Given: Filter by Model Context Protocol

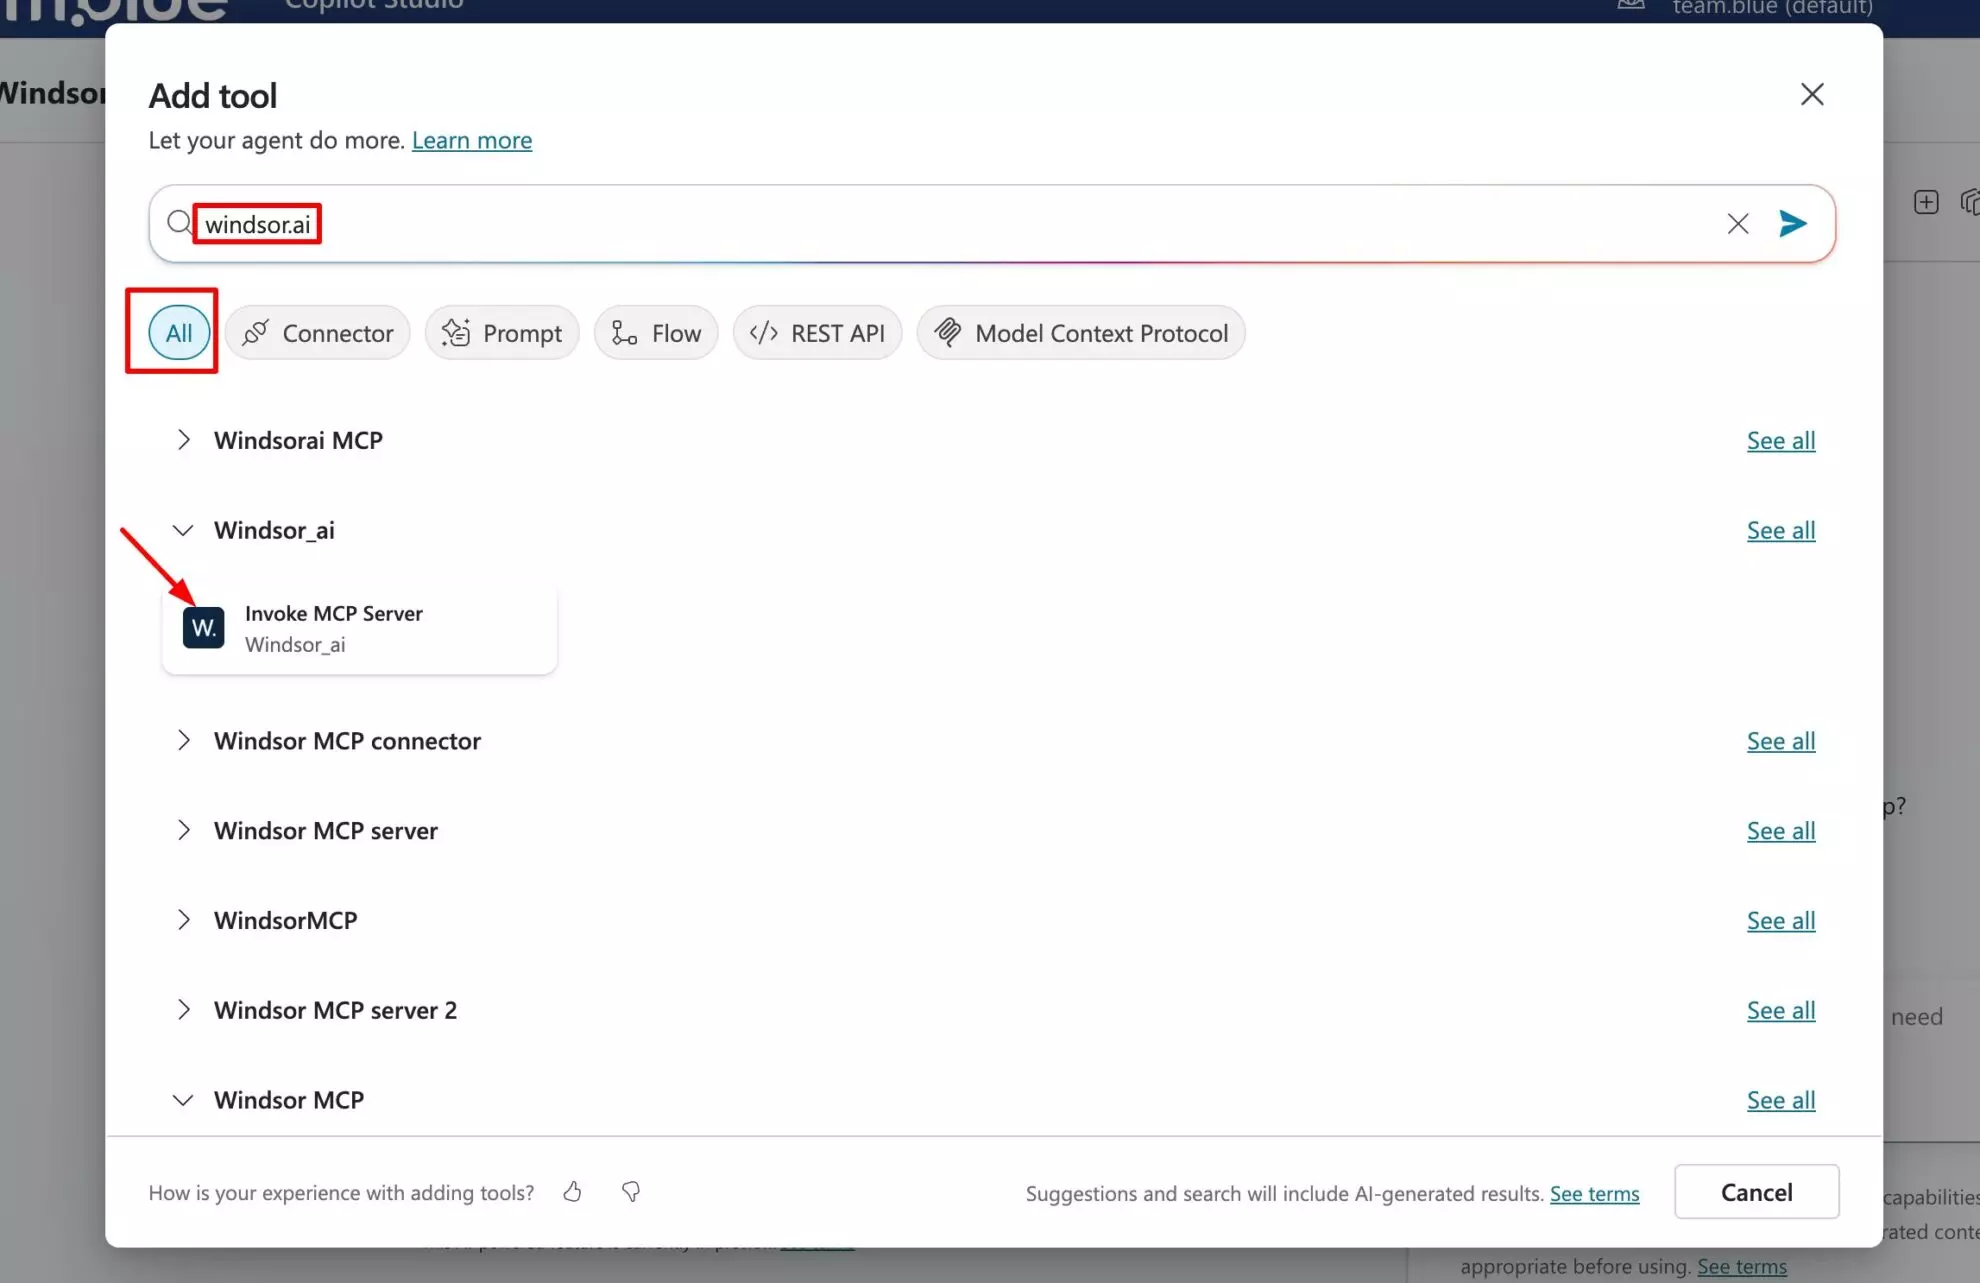Looking at the screenshot, I should (x=1081, y=333).
